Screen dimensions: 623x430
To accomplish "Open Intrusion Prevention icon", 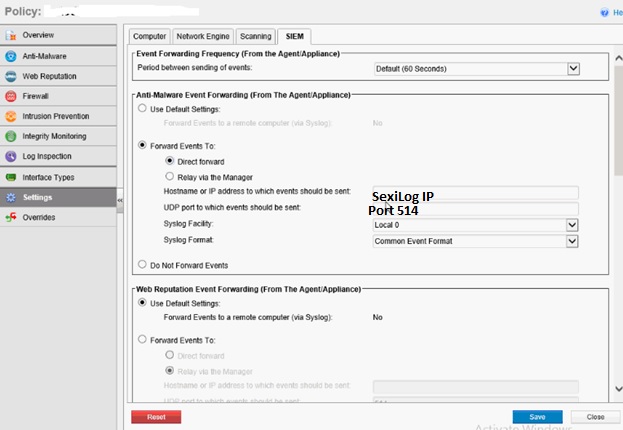I will 11,116.
